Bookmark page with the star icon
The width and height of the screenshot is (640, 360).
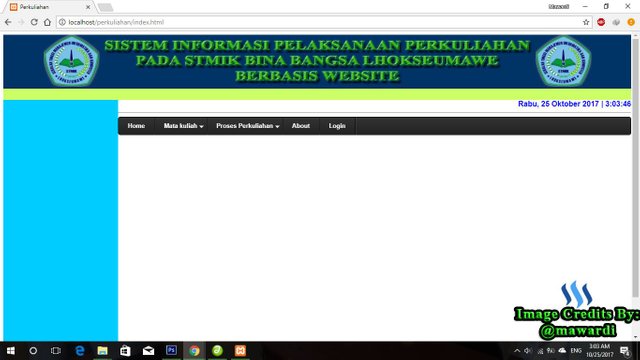pyautogui.click(x=586, y=22)
